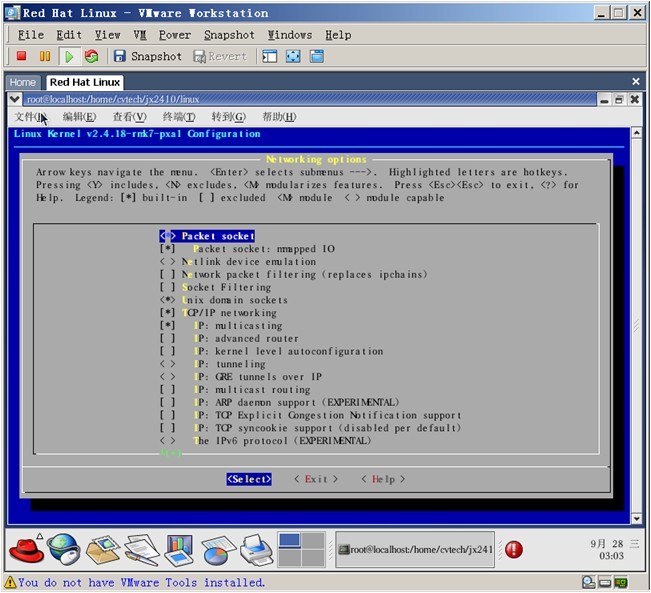
Task: Click the red alert notification icon
Action: point(513,549)
